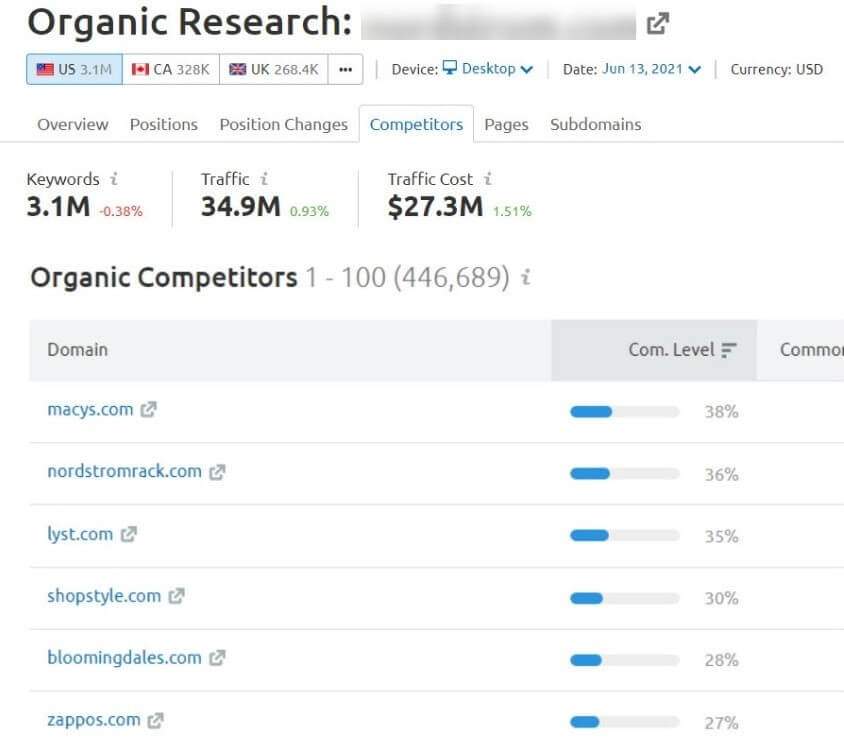Open nordstromrack.com via its external link icon

click(x=217, y=472)
